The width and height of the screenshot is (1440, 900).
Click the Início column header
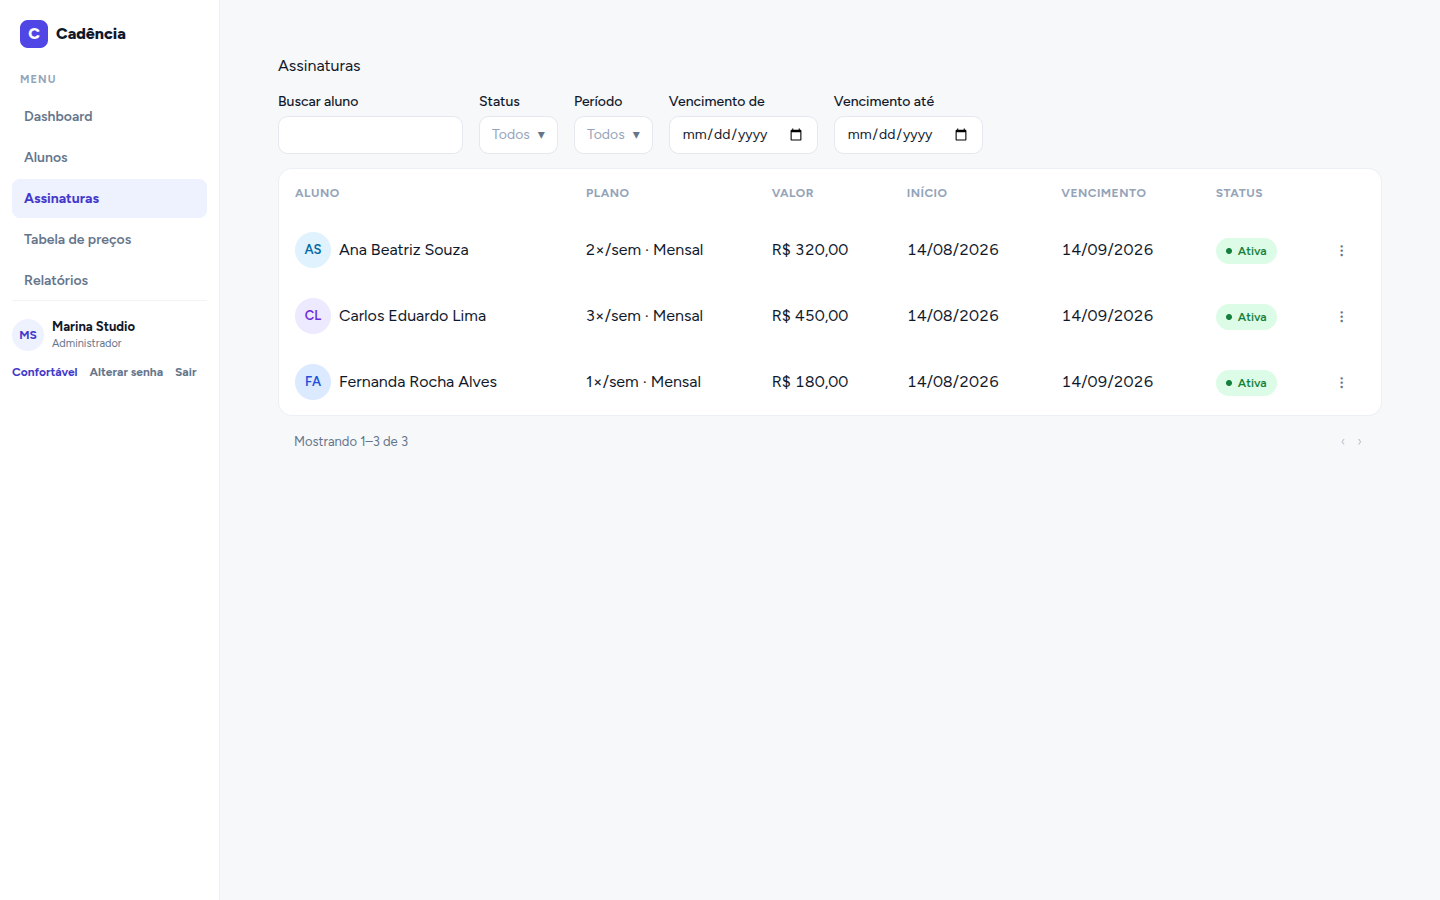927,193
